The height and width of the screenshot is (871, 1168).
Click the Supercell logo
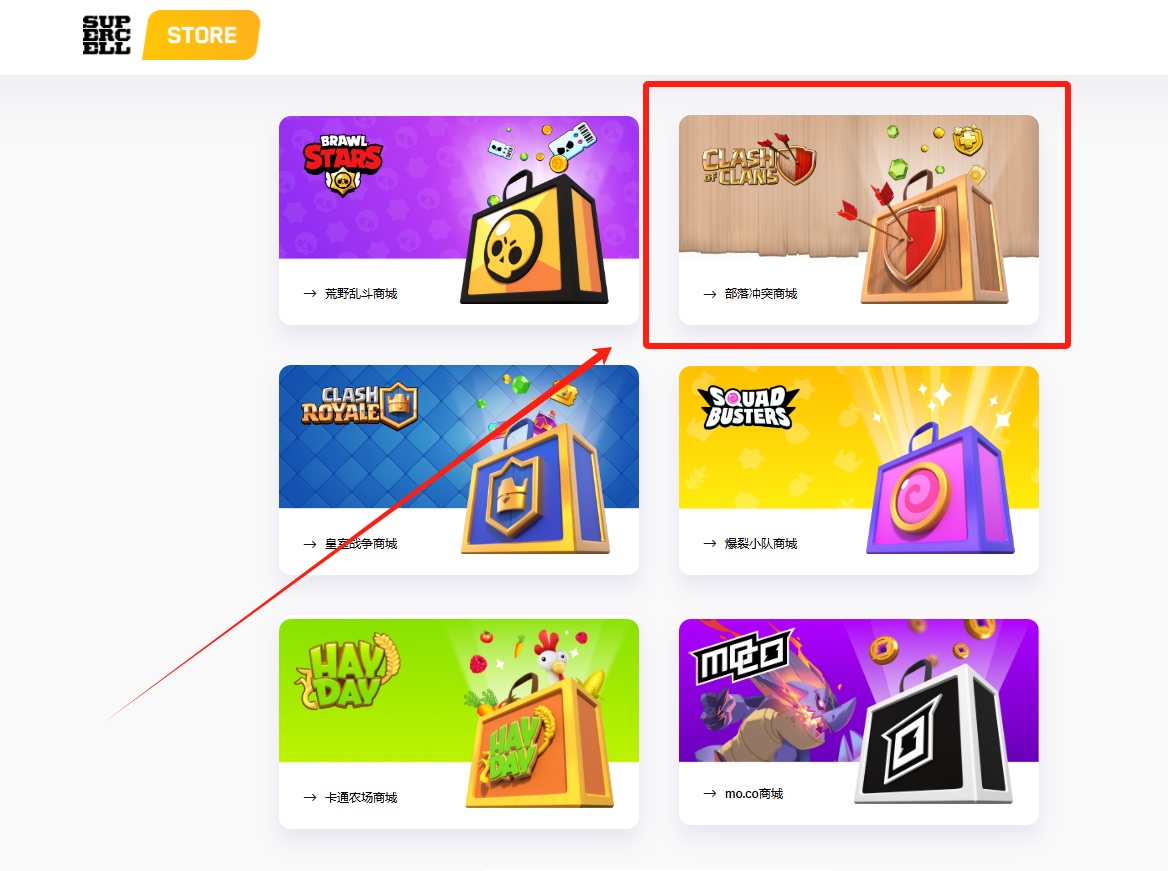pyautogui.click(x=107, y=35)
